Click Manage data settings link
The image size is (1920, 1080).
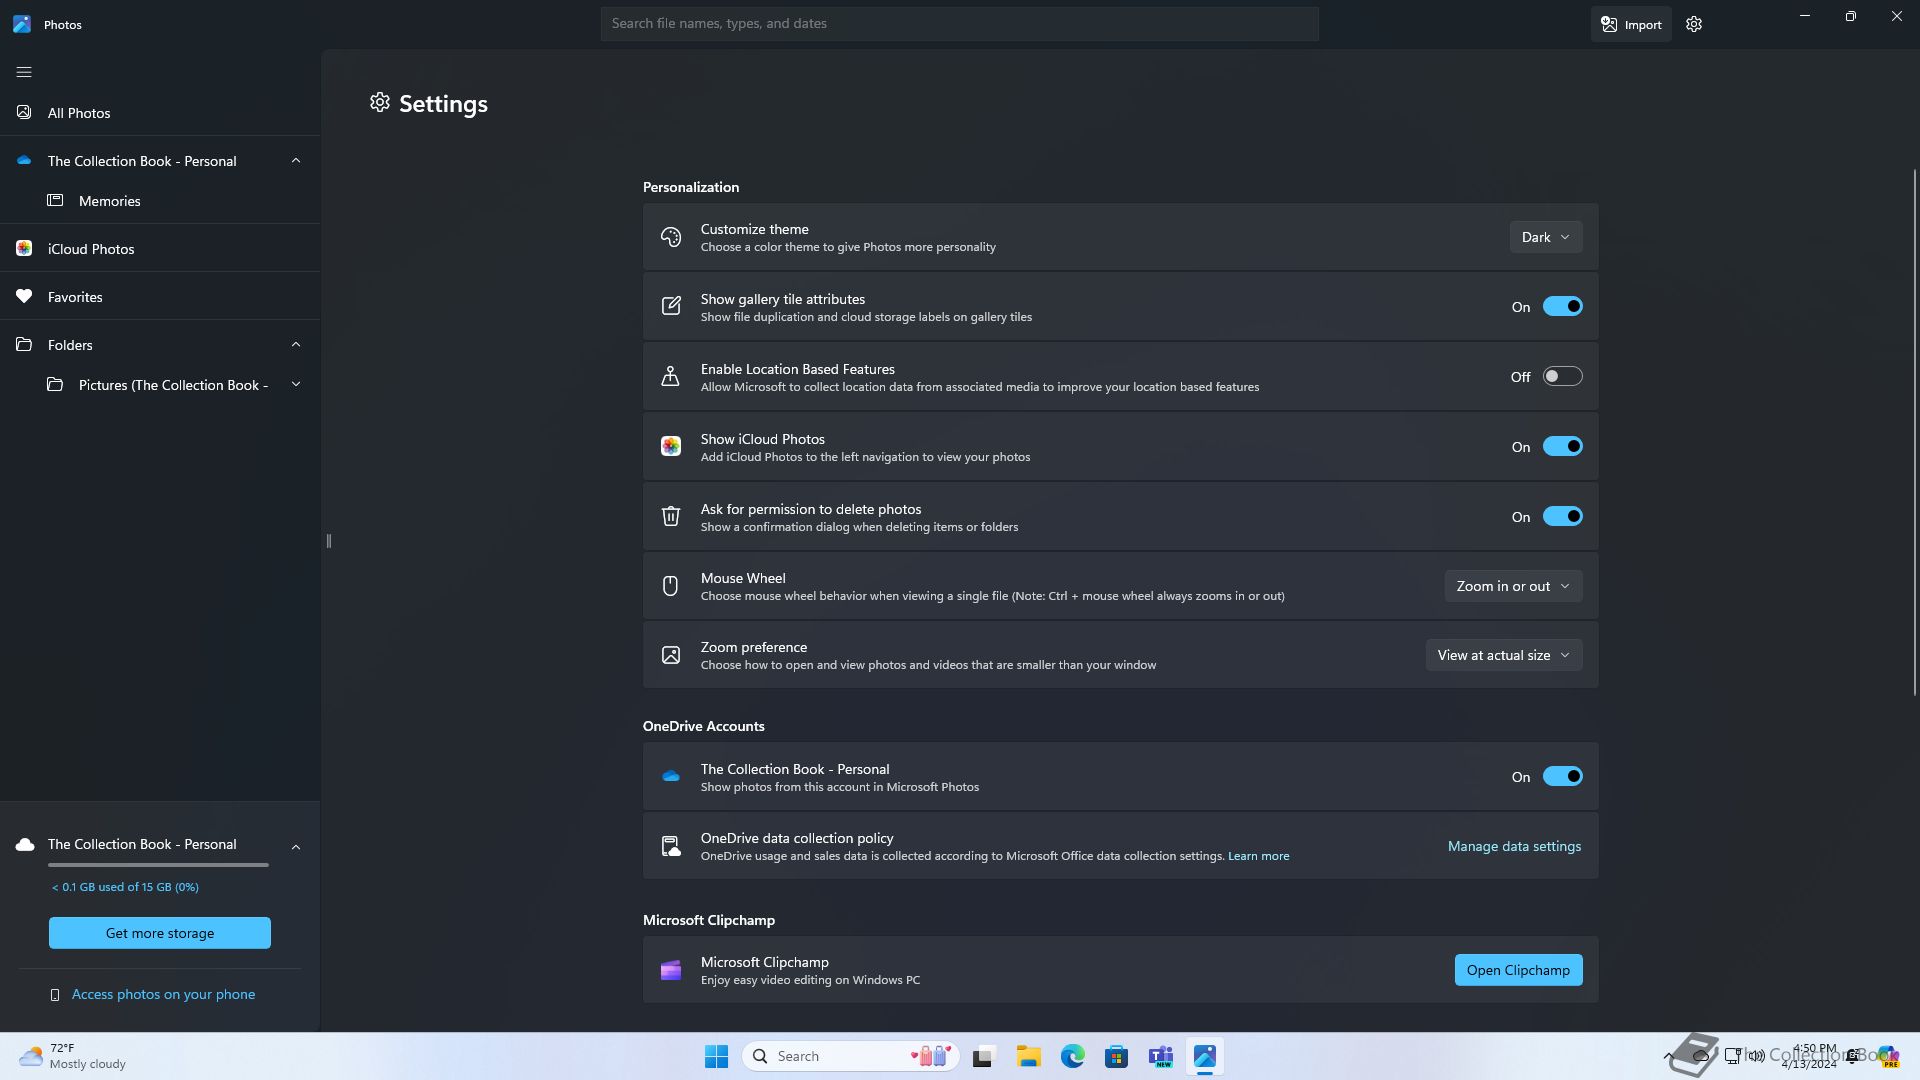[x=1514, y=846]
